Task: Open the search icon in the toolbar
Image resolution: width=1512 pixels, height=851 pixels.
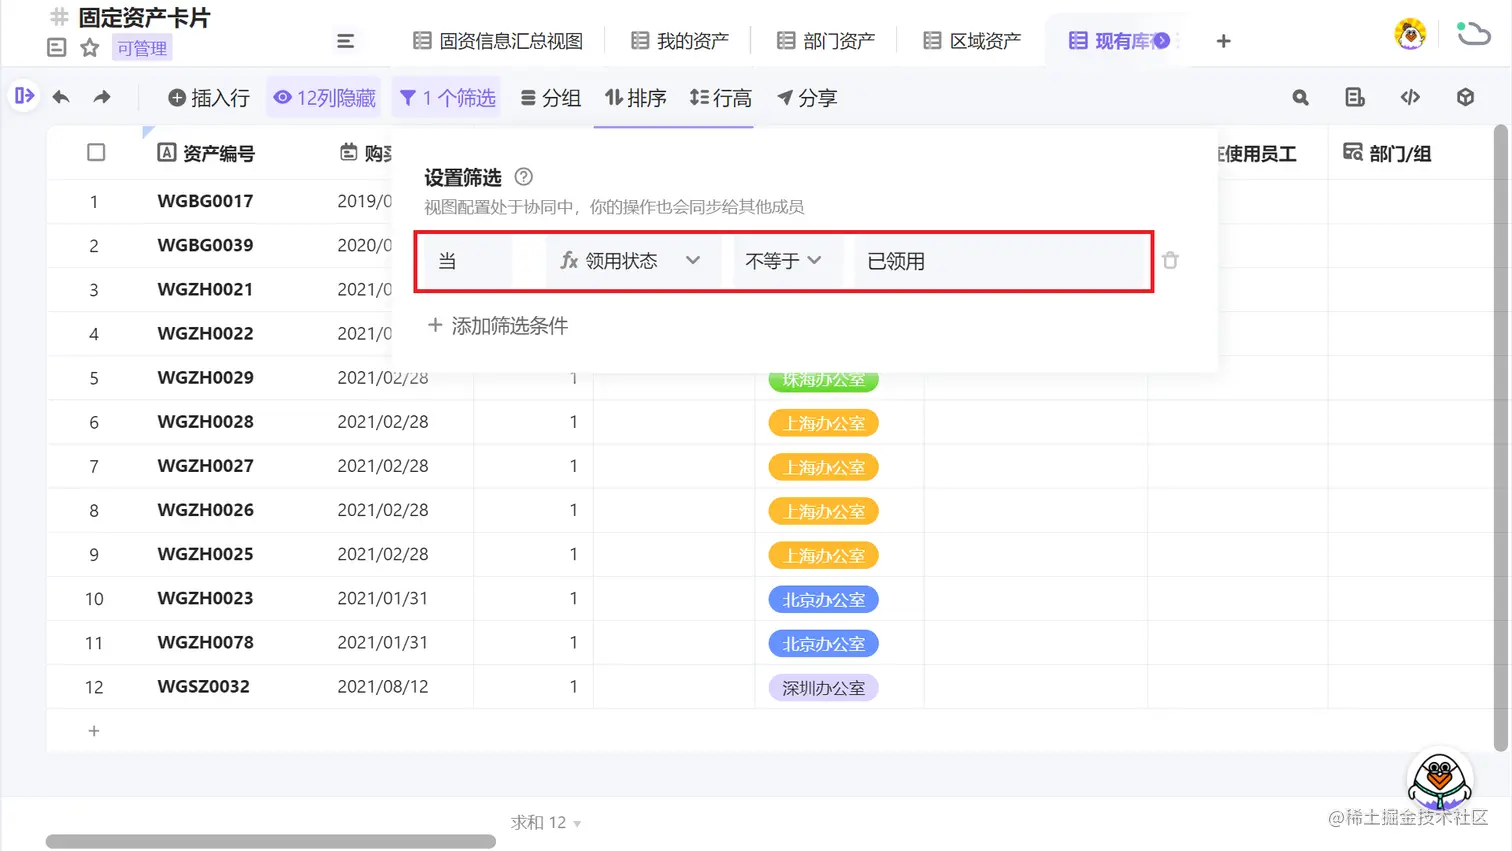Action: tap(1299, 97)
